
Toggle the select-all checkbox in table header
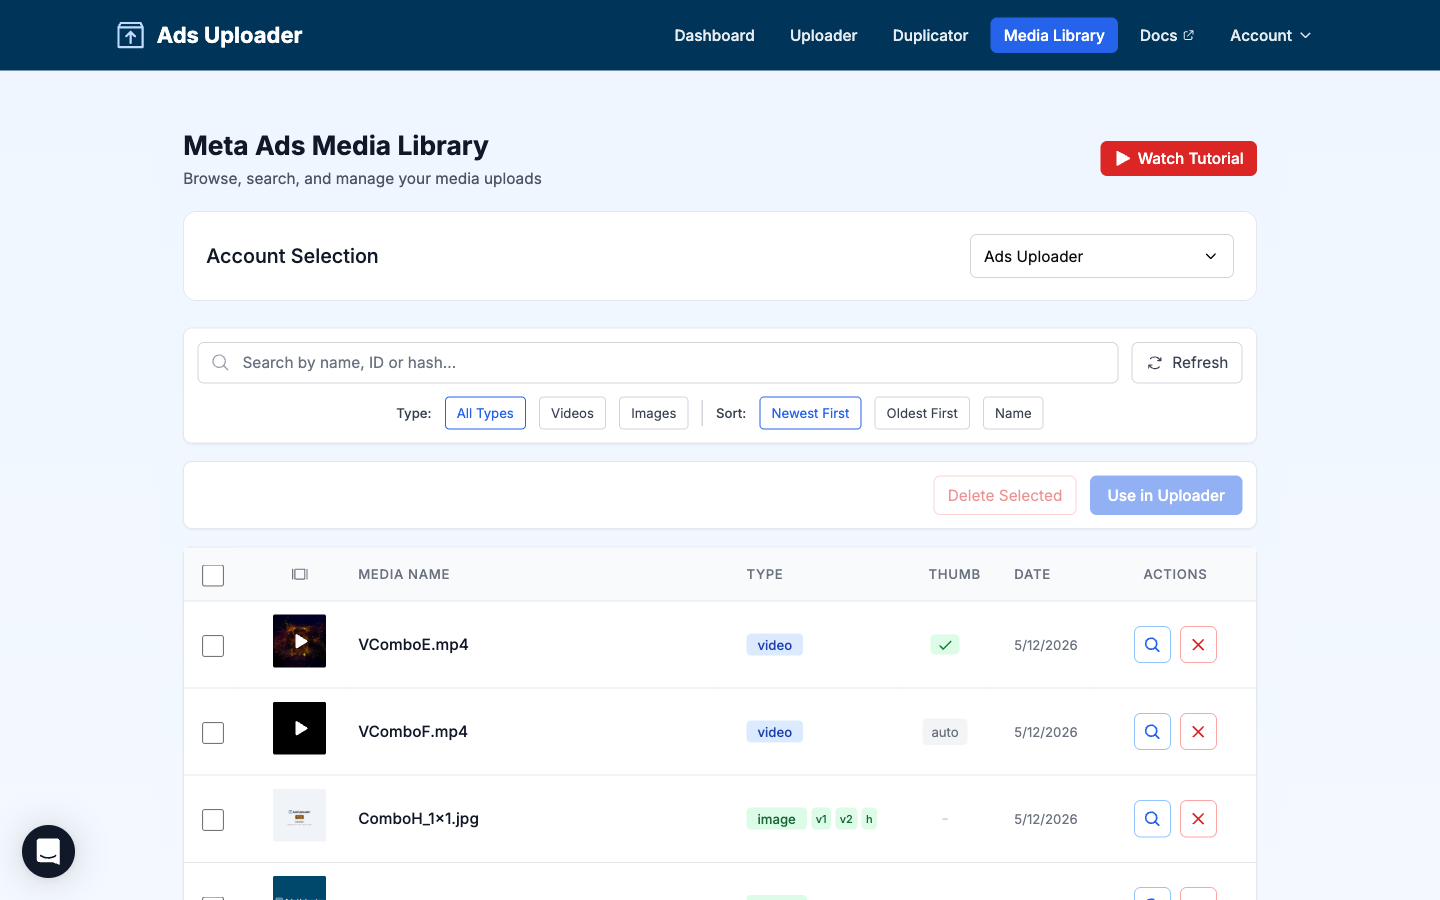pyautogui.click(x=213, y=575)
